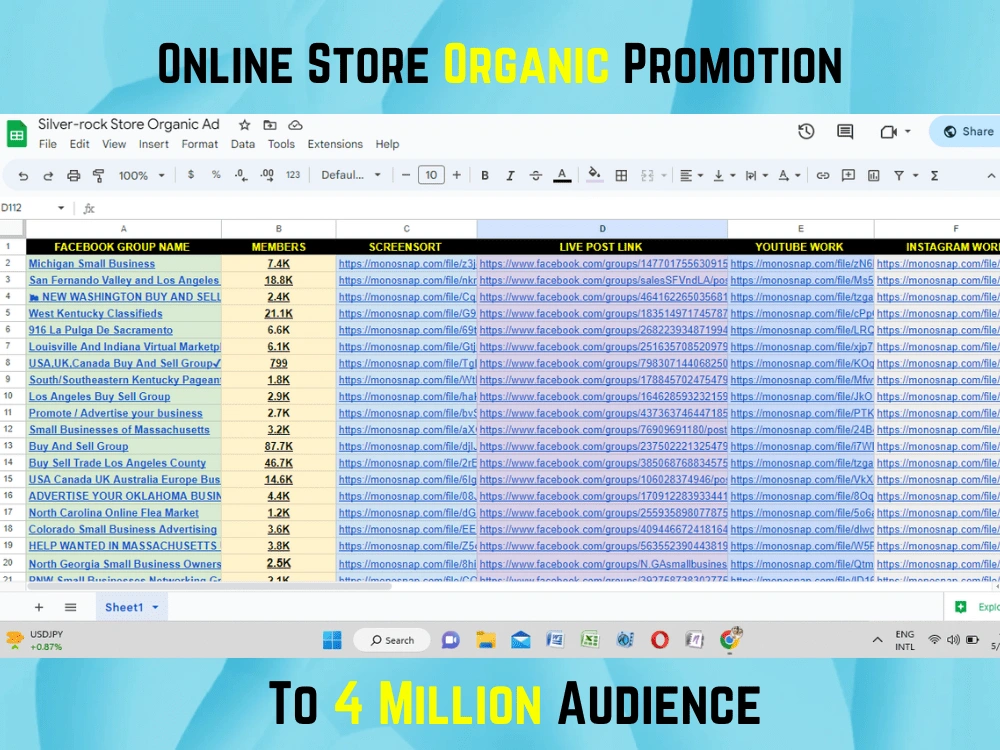Open version history clock icon
The image size is (1000, 750).
tap(806, 131)
